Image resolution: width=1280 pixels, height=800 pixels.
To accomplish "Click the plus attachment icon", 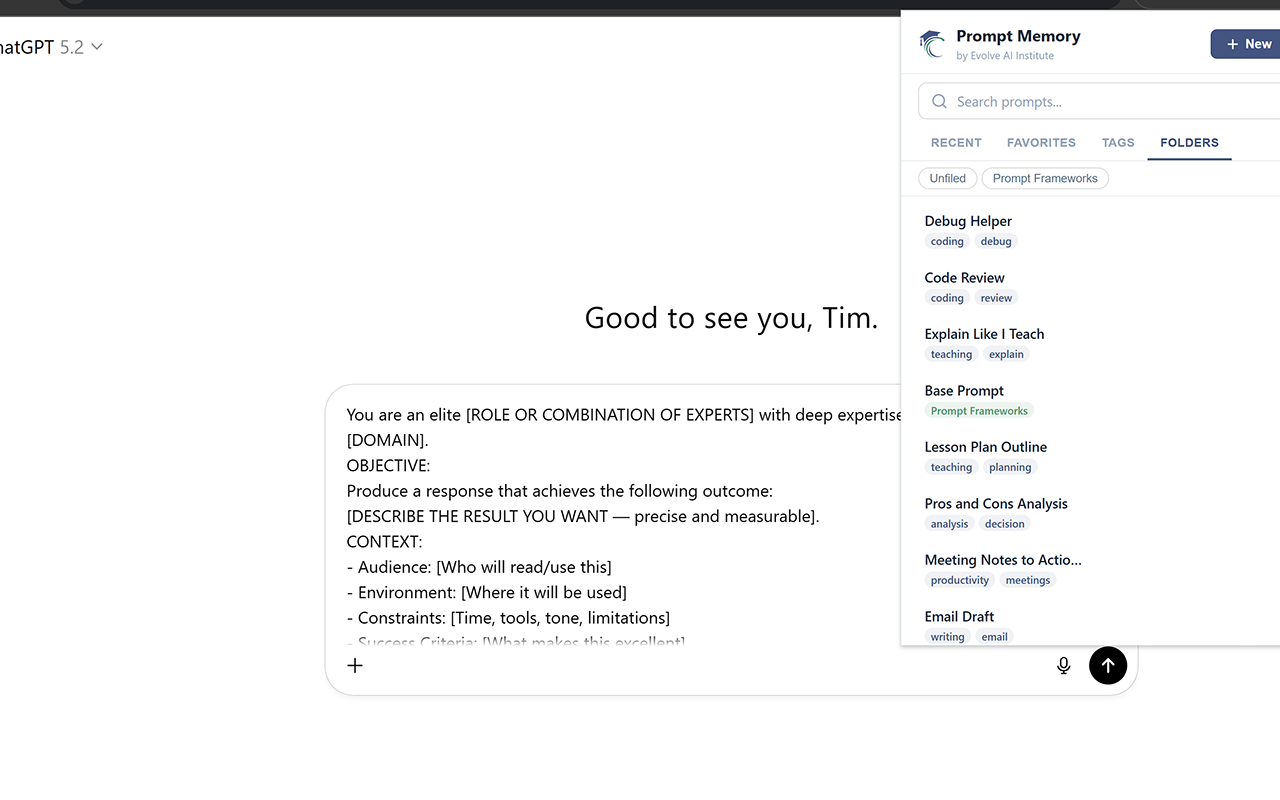I will [355, 666].
